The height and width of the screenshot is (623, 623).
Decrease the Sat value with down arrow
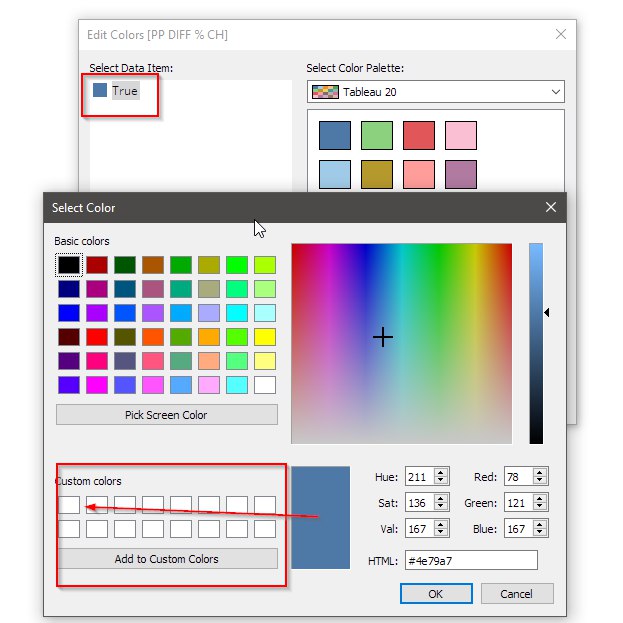(x=441, y=507)
